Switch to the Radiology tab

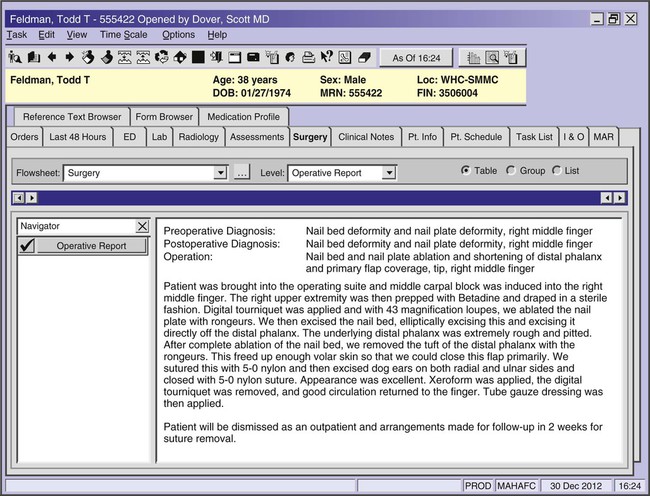click(x=199, y=137)
